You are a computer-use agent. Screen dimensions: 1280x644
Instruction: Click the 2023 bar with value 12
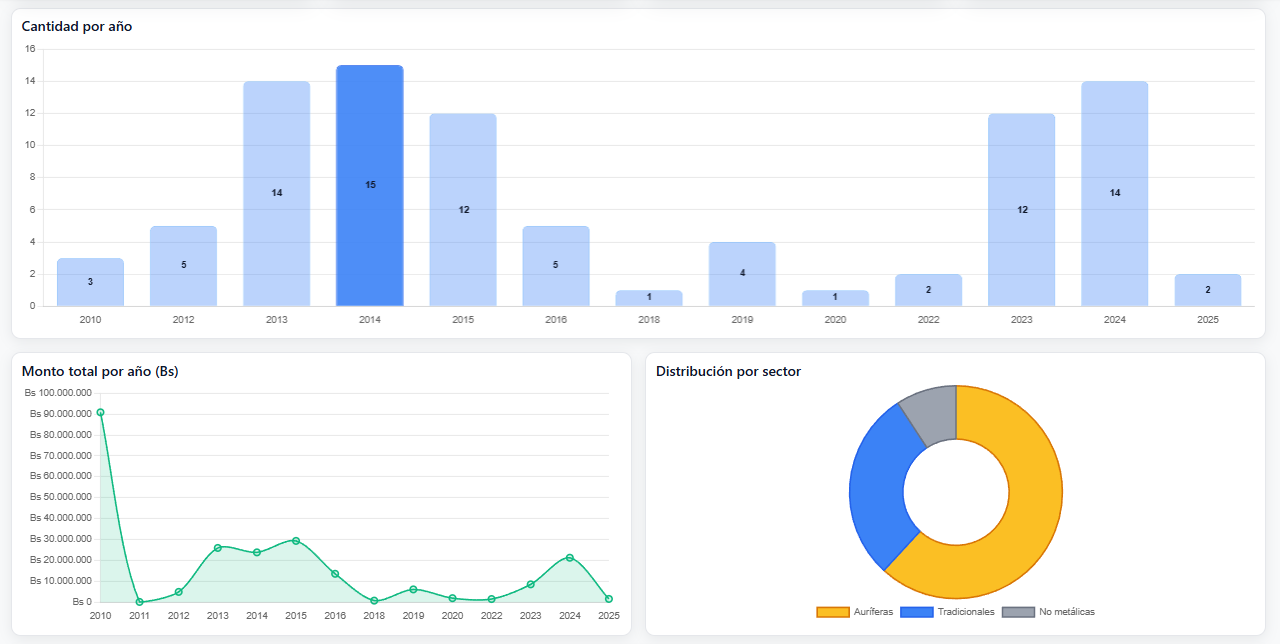1021,210
